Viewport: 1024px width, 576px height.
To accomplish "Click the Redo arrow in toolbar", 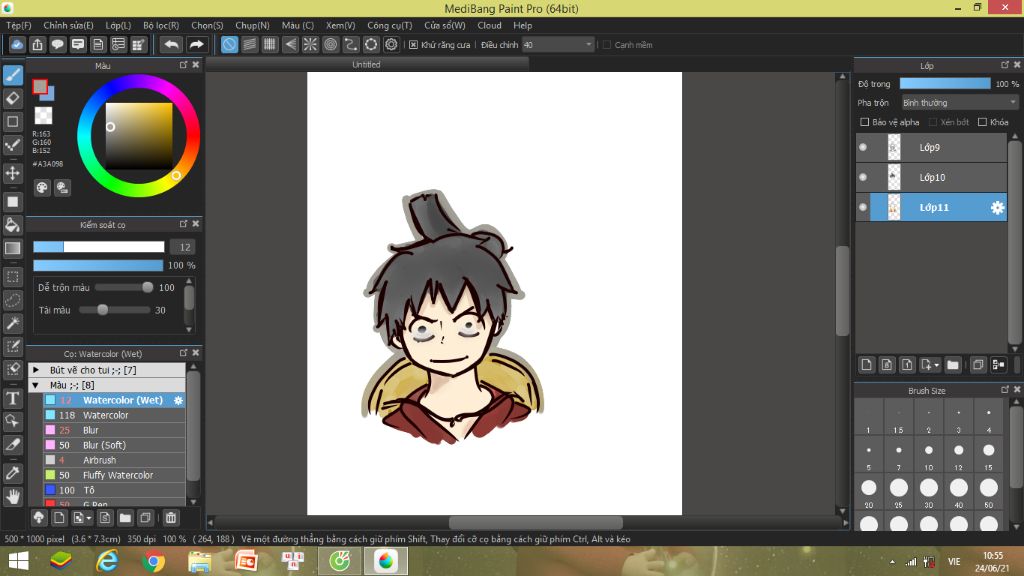I will [x=196, y=44].
